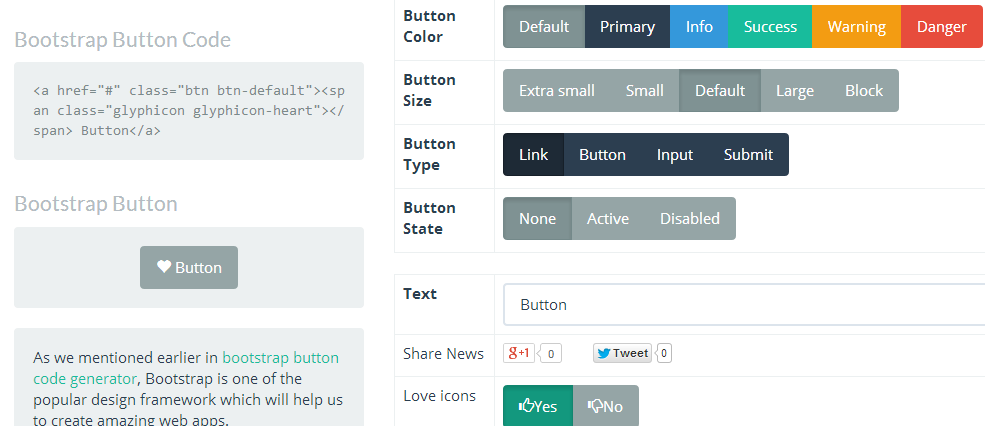Image resolution: width=985 pixels, height=426 pixels.
Task: Click the thumbs-up Yes button
Action: coord(537,406)
